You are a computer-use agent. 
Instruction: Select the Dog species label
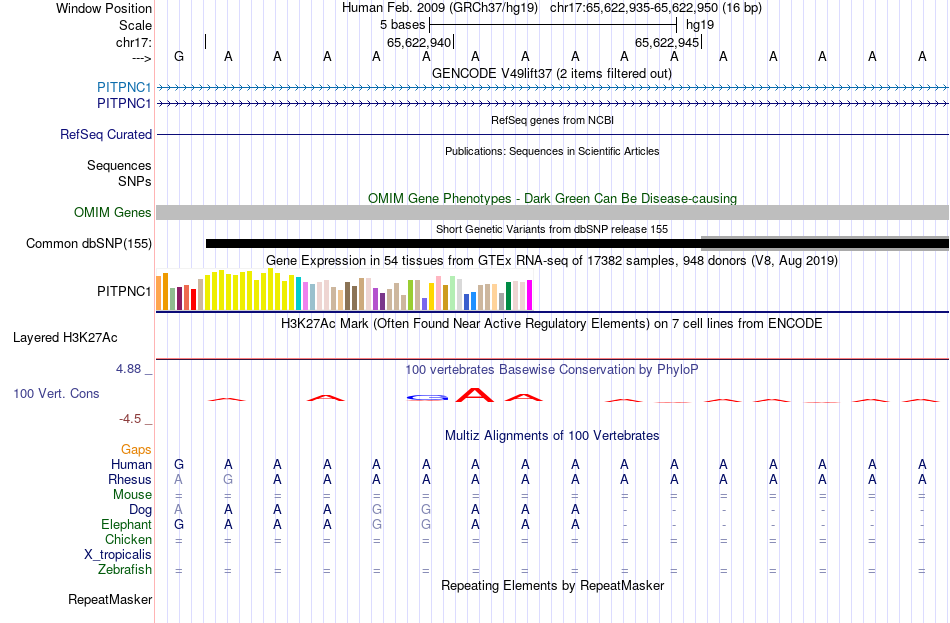coord(140,510)
